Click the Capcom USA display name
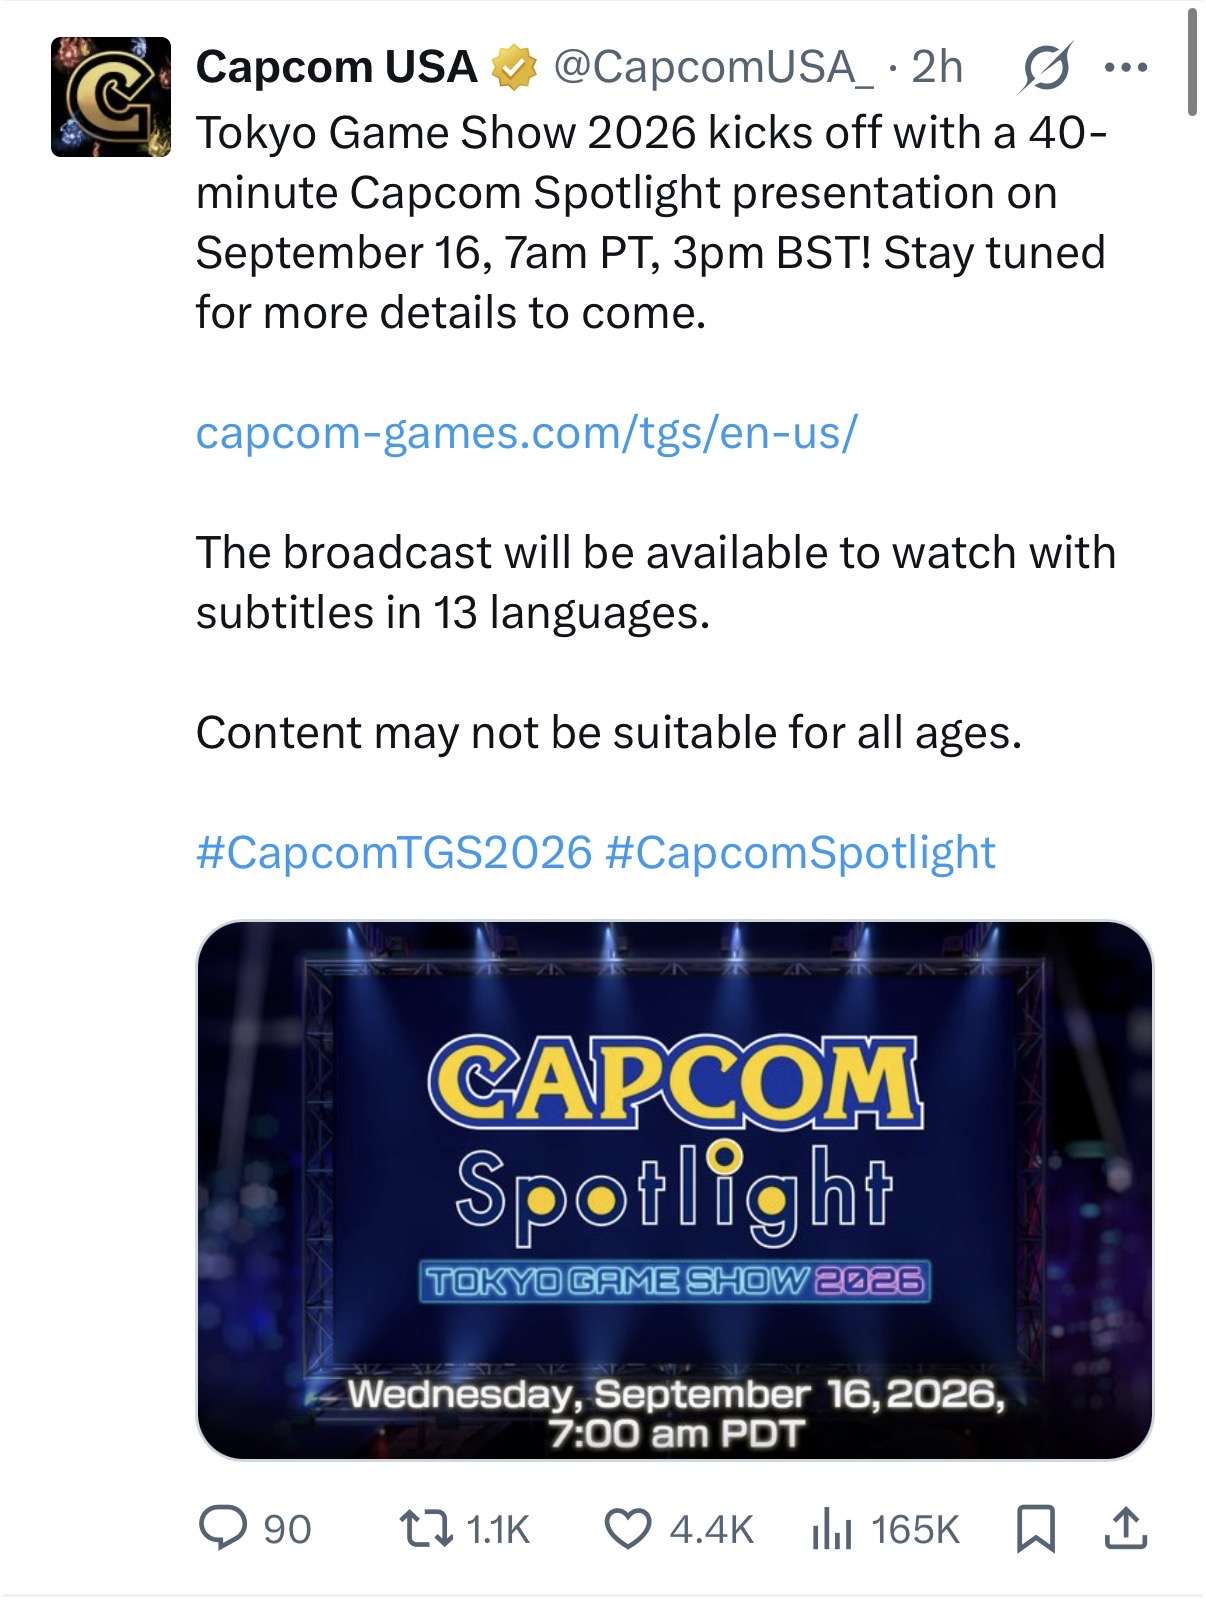The width and height of the screenshot is (1206, 1604). click(336, 67)
